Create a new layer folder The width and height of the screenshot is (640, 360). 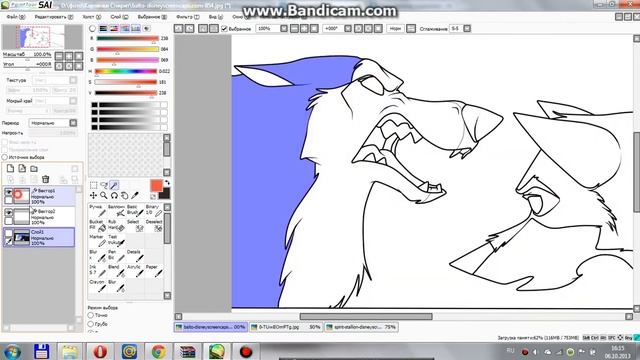tap(34, 168)
